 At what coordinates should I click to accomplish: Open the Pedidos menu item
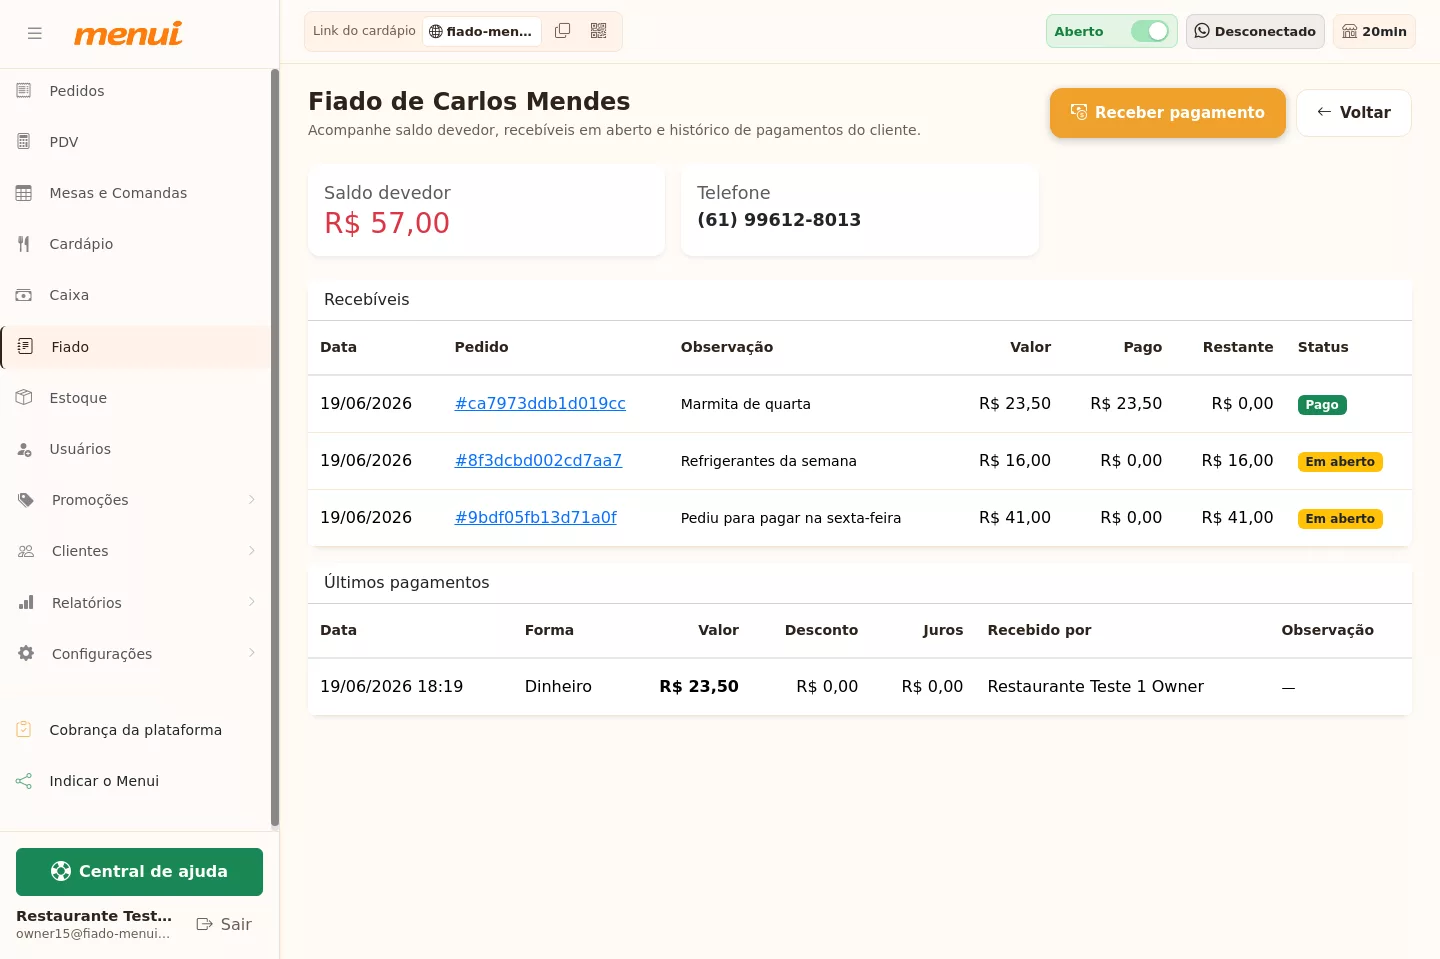136,91
